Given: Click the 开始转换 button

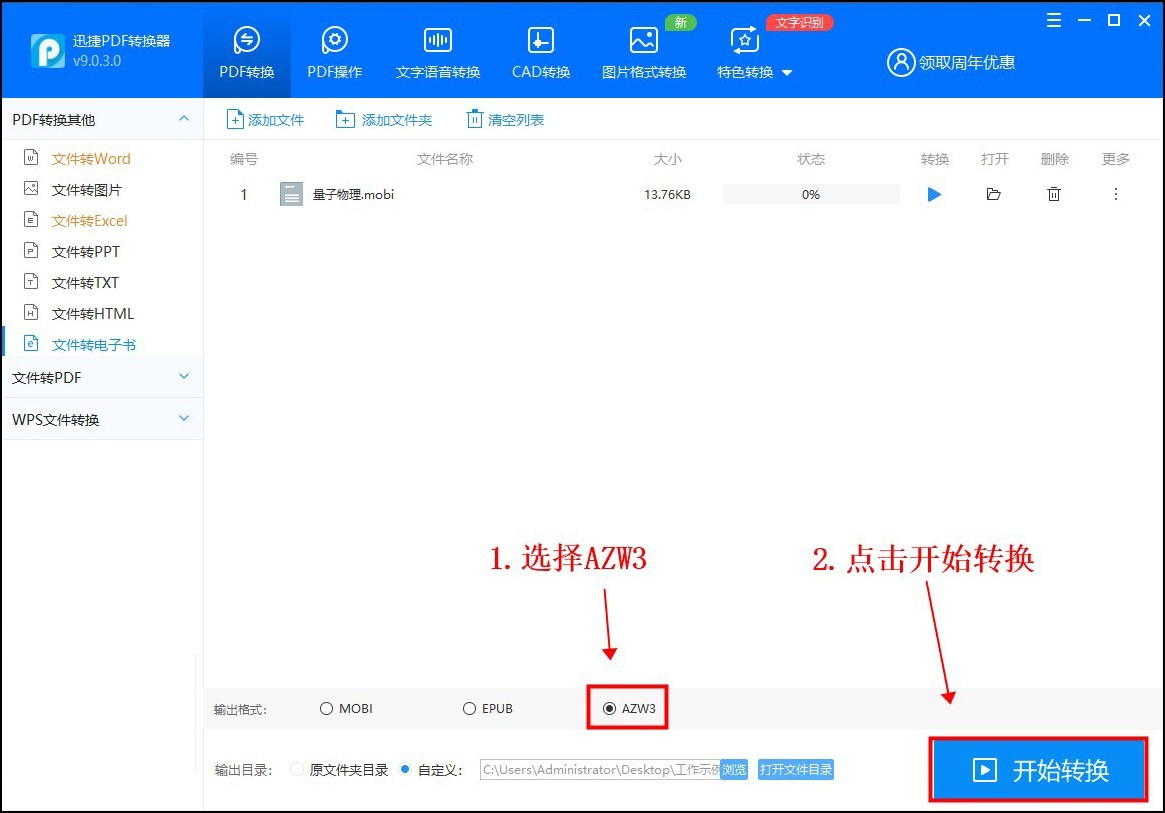Looking at the screenshot, I should click(x=1037, y=769).
